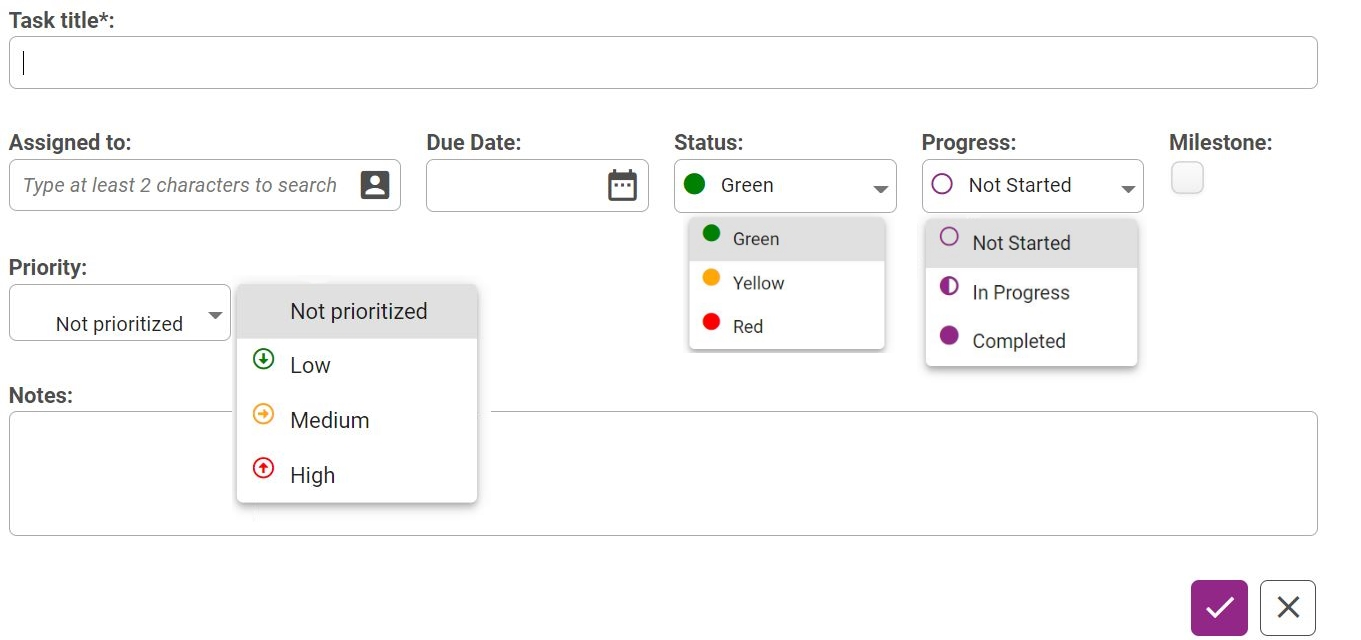Image resolution: width=1361 pixels, height=640 pixels.
Task: Pick the Red status option
Action: (747, 327)
